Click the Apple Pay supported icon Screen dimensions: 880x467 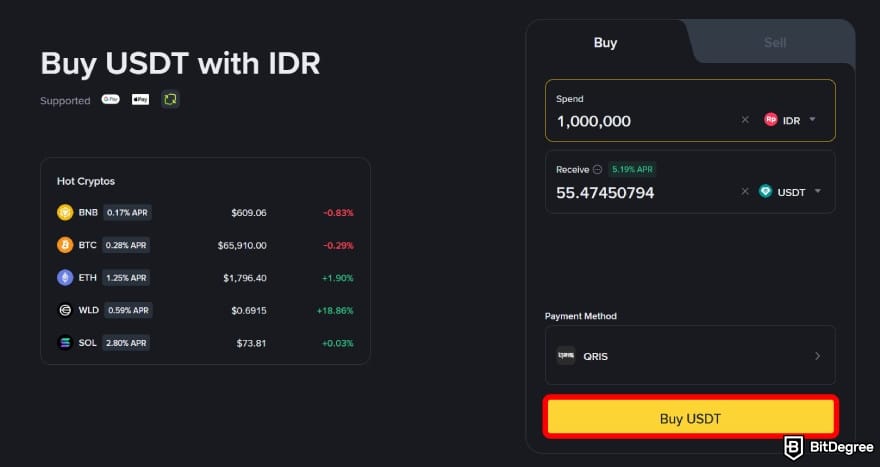140,99
